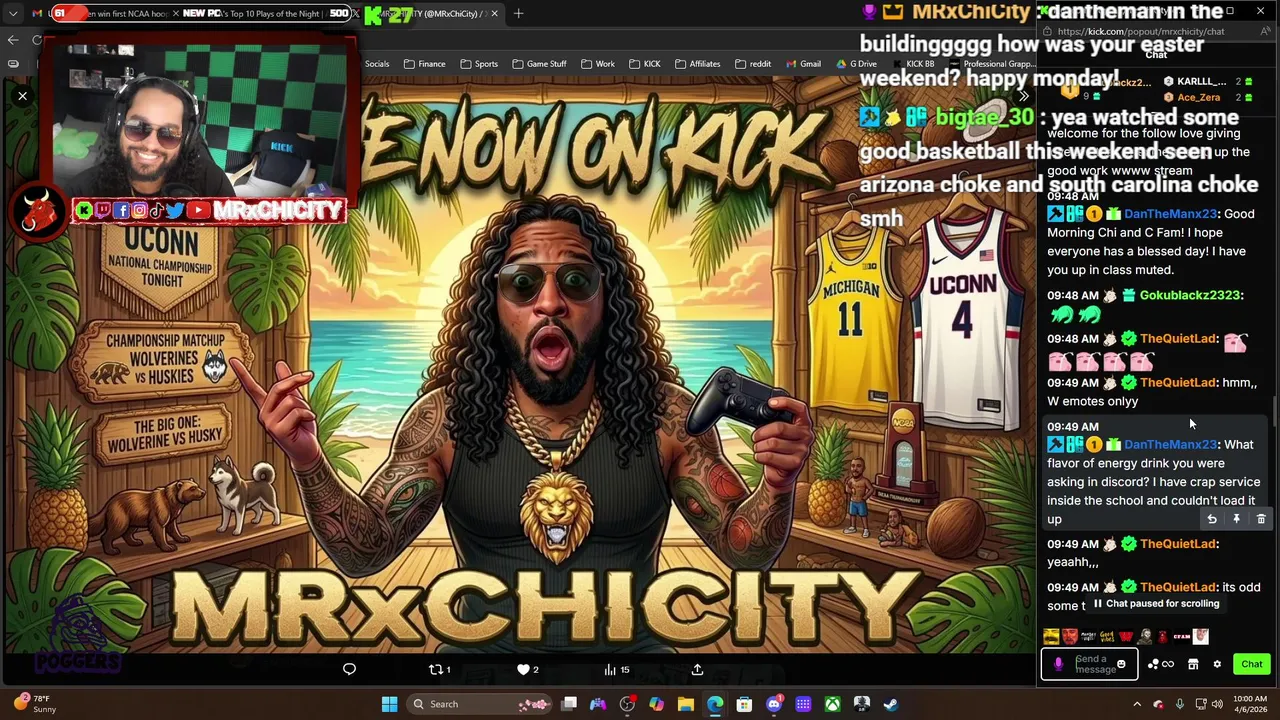Click TheQuietLad username in hmm message

tap(1179, 383)
